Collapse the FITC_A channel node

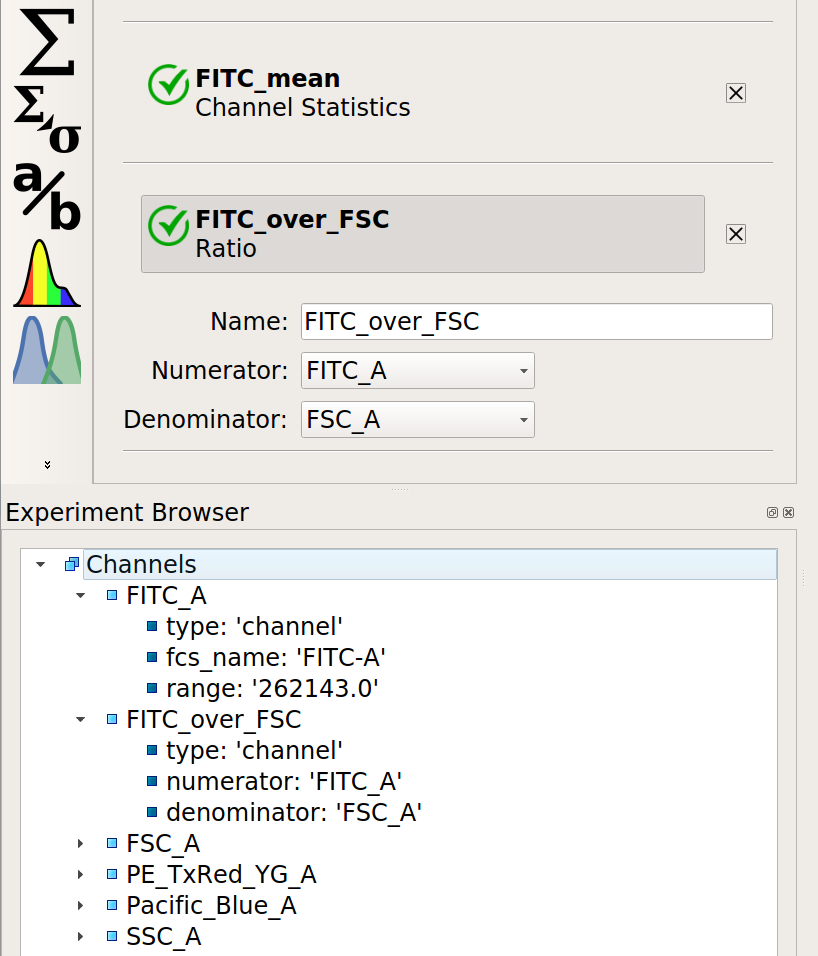(x=80, y=595)
